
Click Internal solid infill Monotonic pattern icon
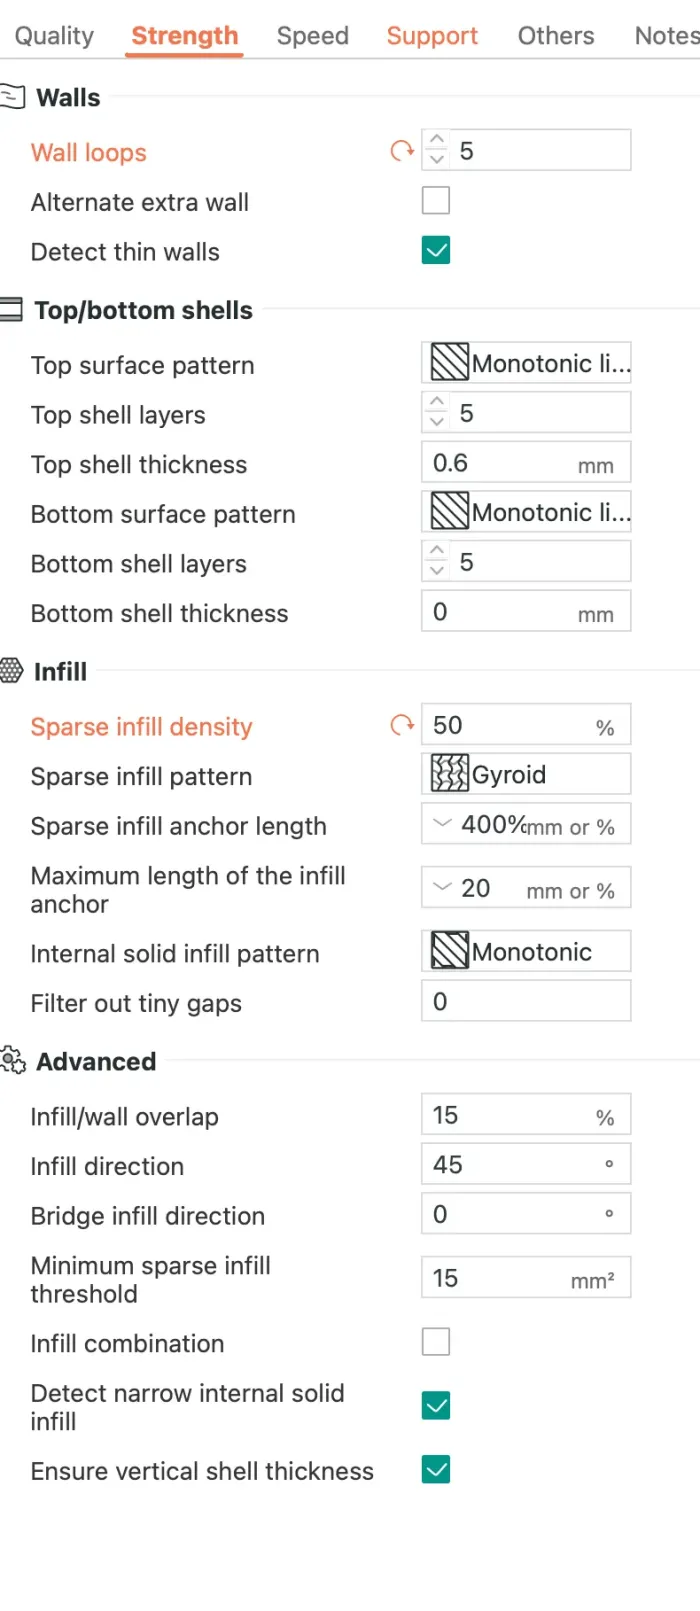(450, 951)
